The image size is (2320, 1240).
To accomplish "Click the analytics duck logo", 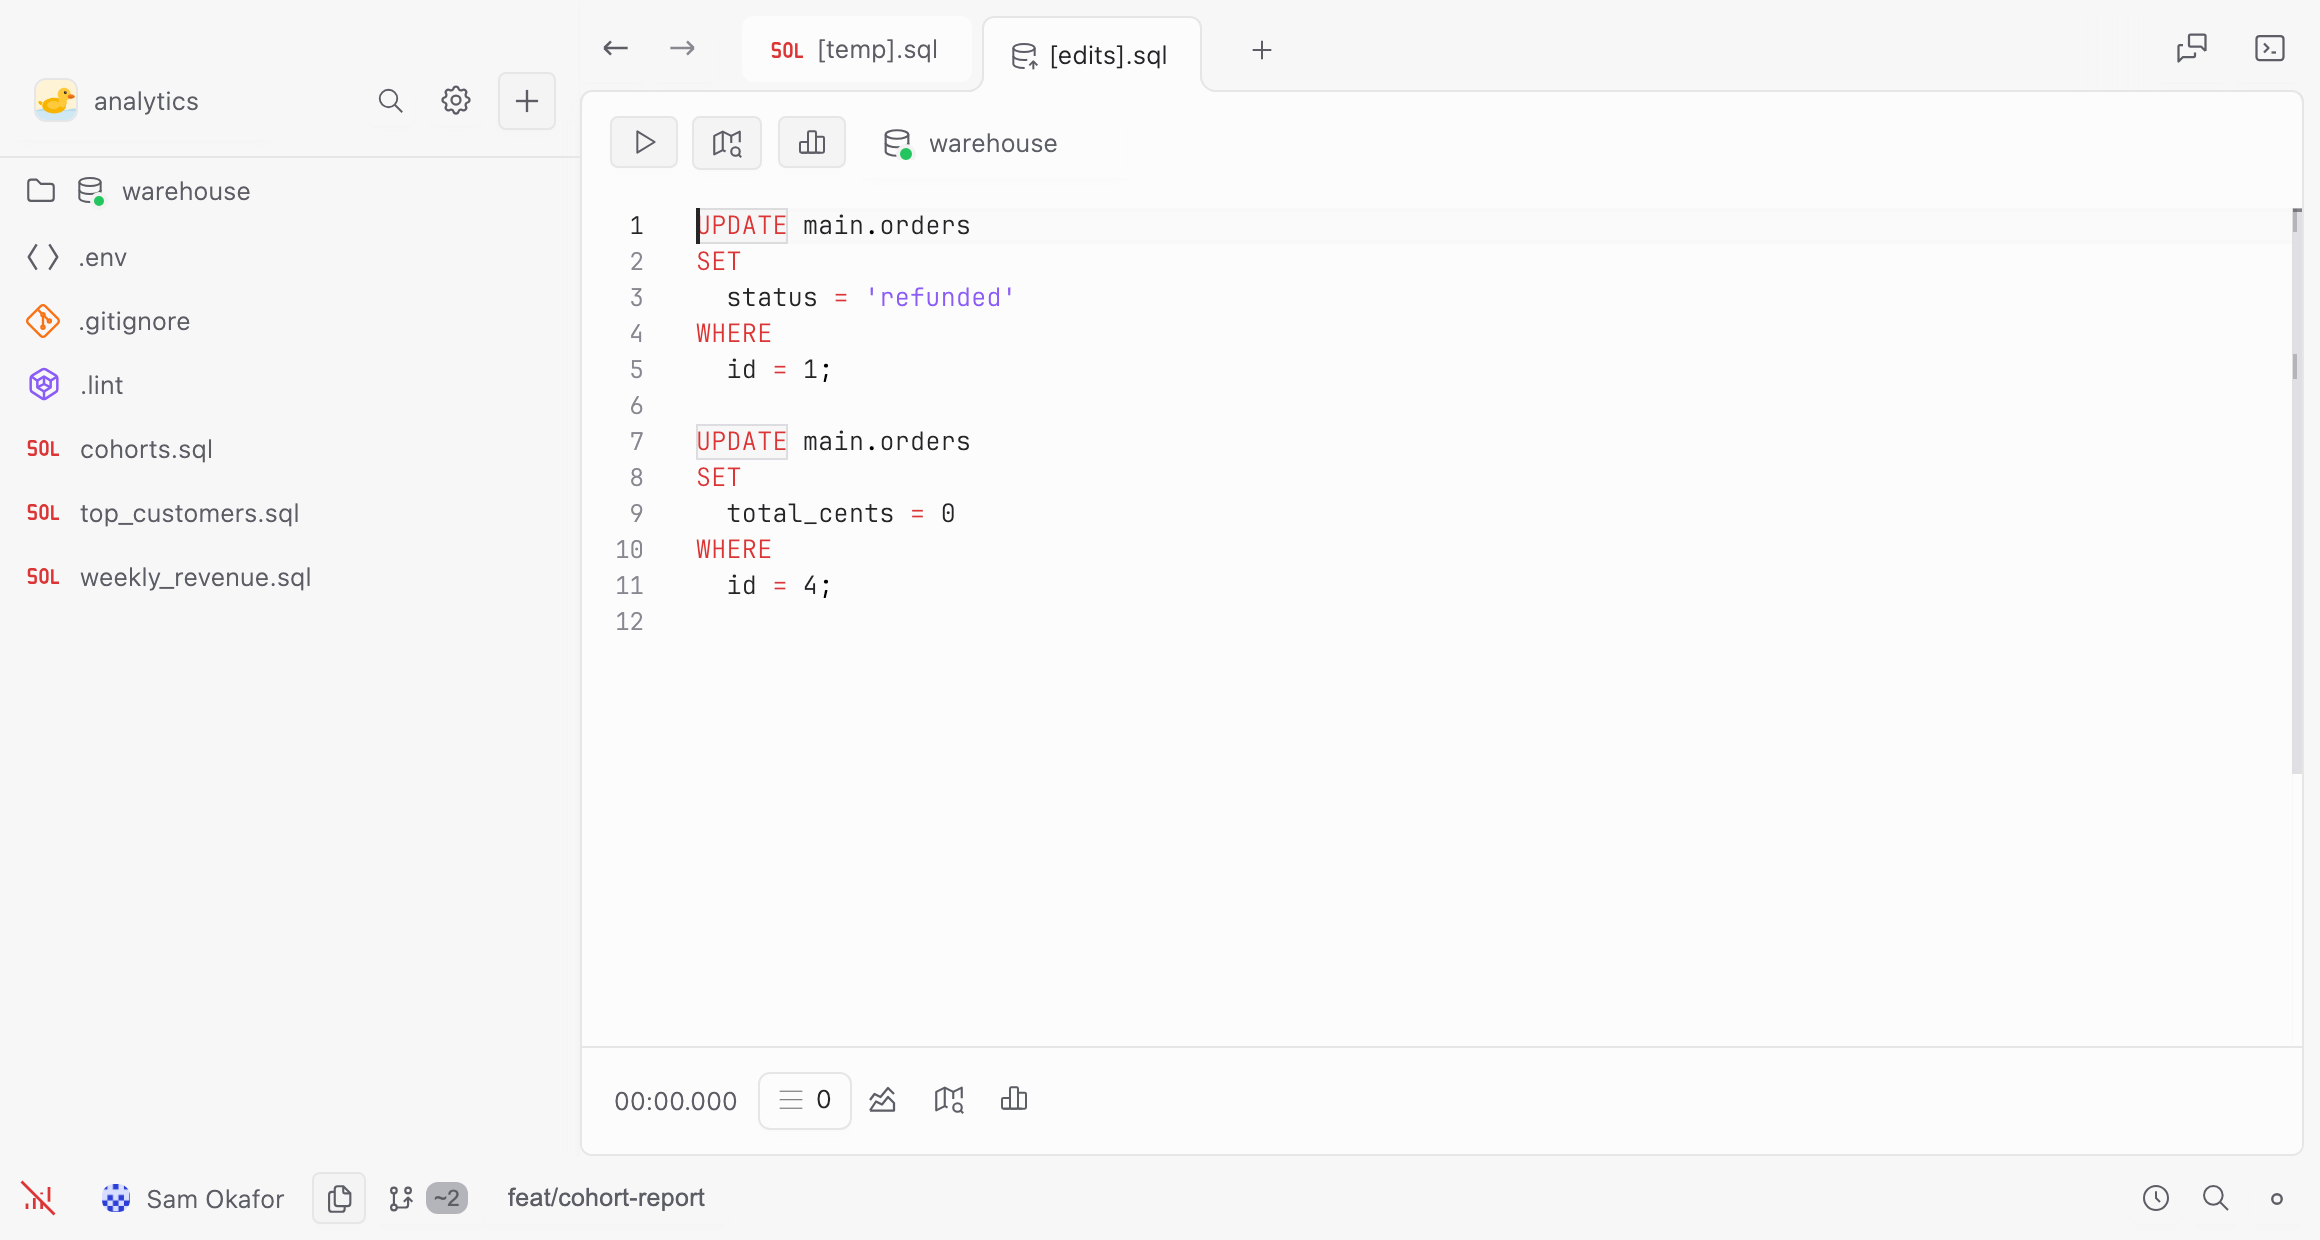I will 56,101.
